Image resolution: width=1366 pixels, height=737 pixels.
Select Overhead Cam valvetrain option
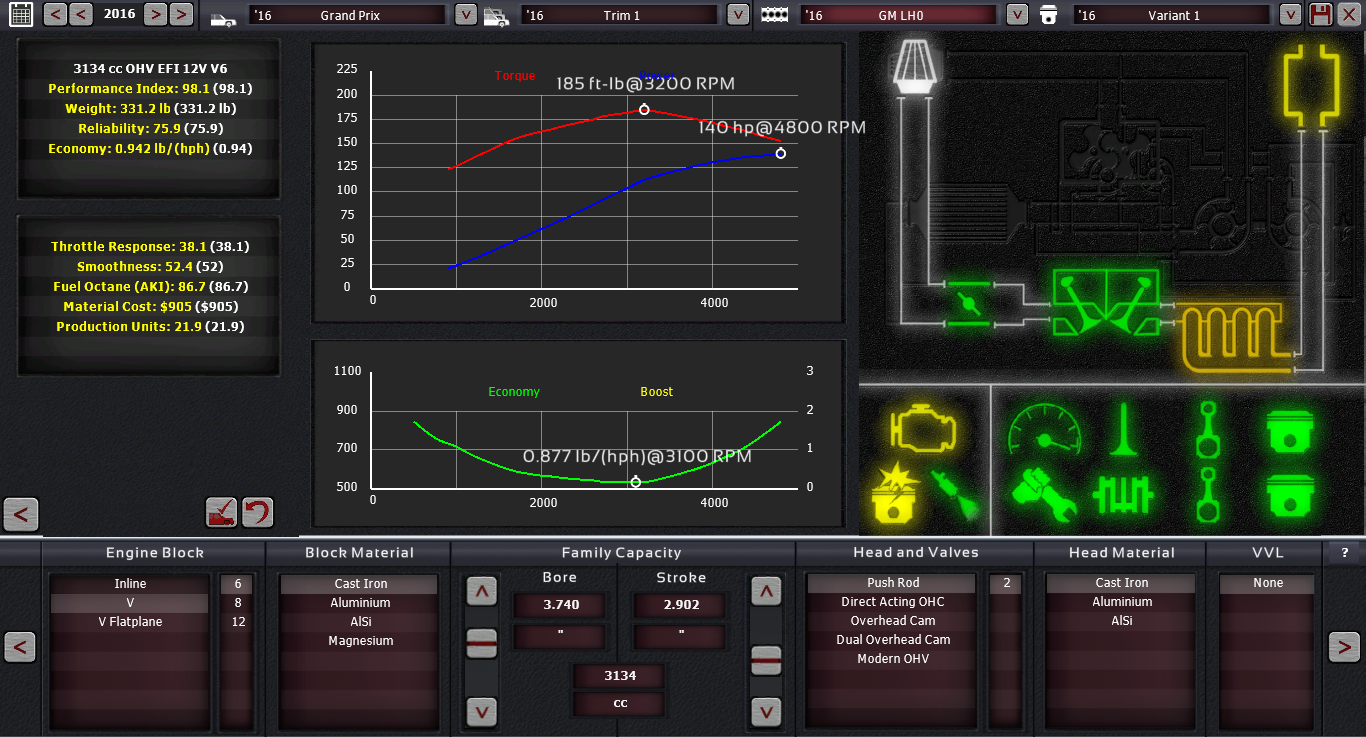click(x=893, y=621)
